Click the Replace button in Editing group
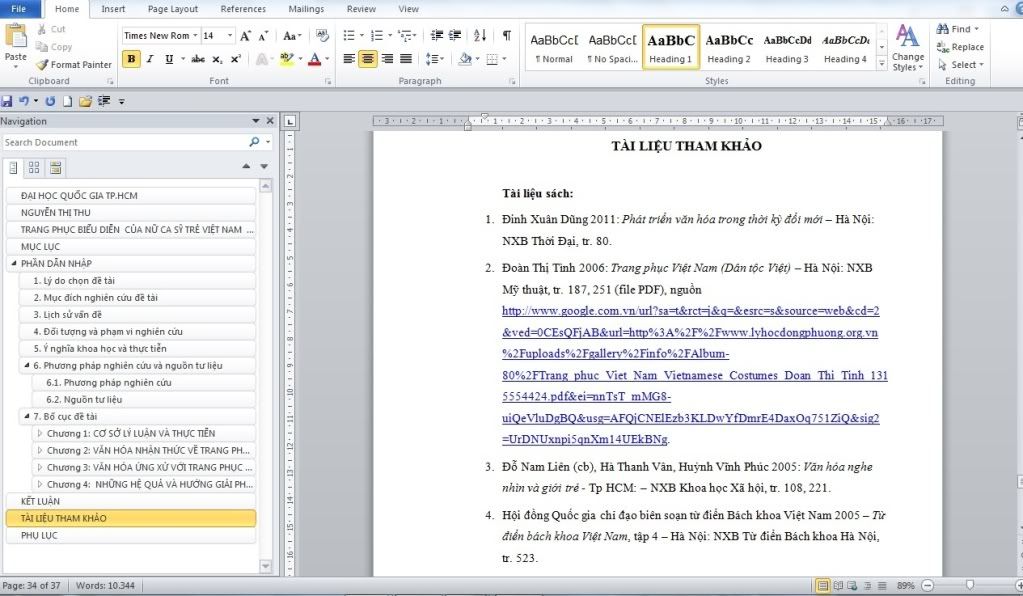 point(960,47)
